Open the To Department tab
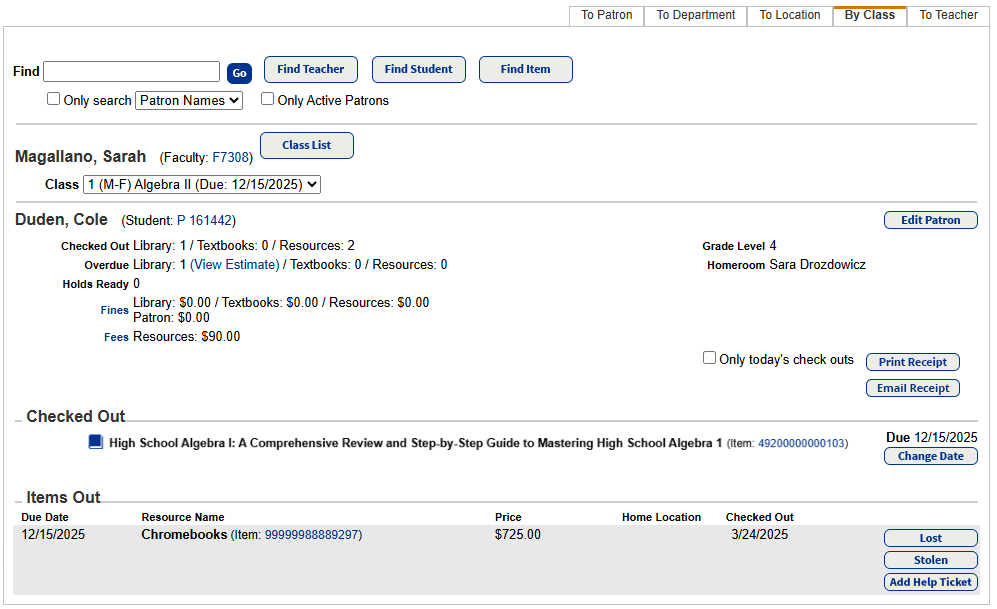The width and height of the screenshot is (997, 609). [x=695, y=15]
